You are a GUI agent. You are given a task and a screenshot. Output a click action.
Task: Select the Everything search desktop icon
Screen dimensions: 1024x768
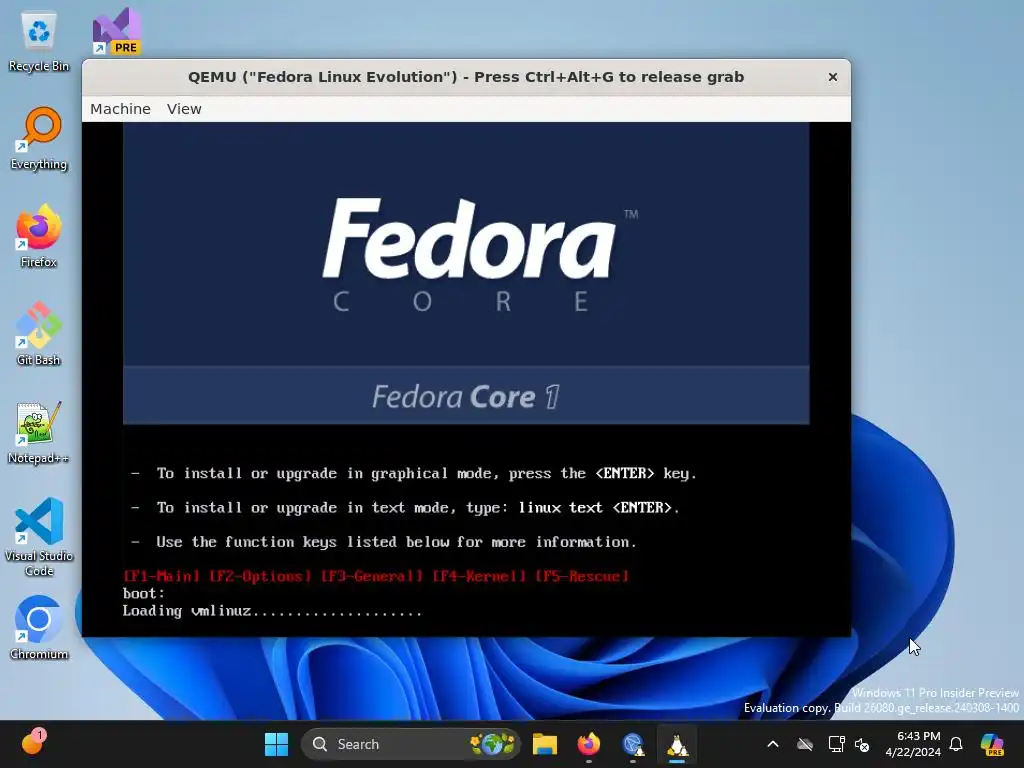point(39,139)
